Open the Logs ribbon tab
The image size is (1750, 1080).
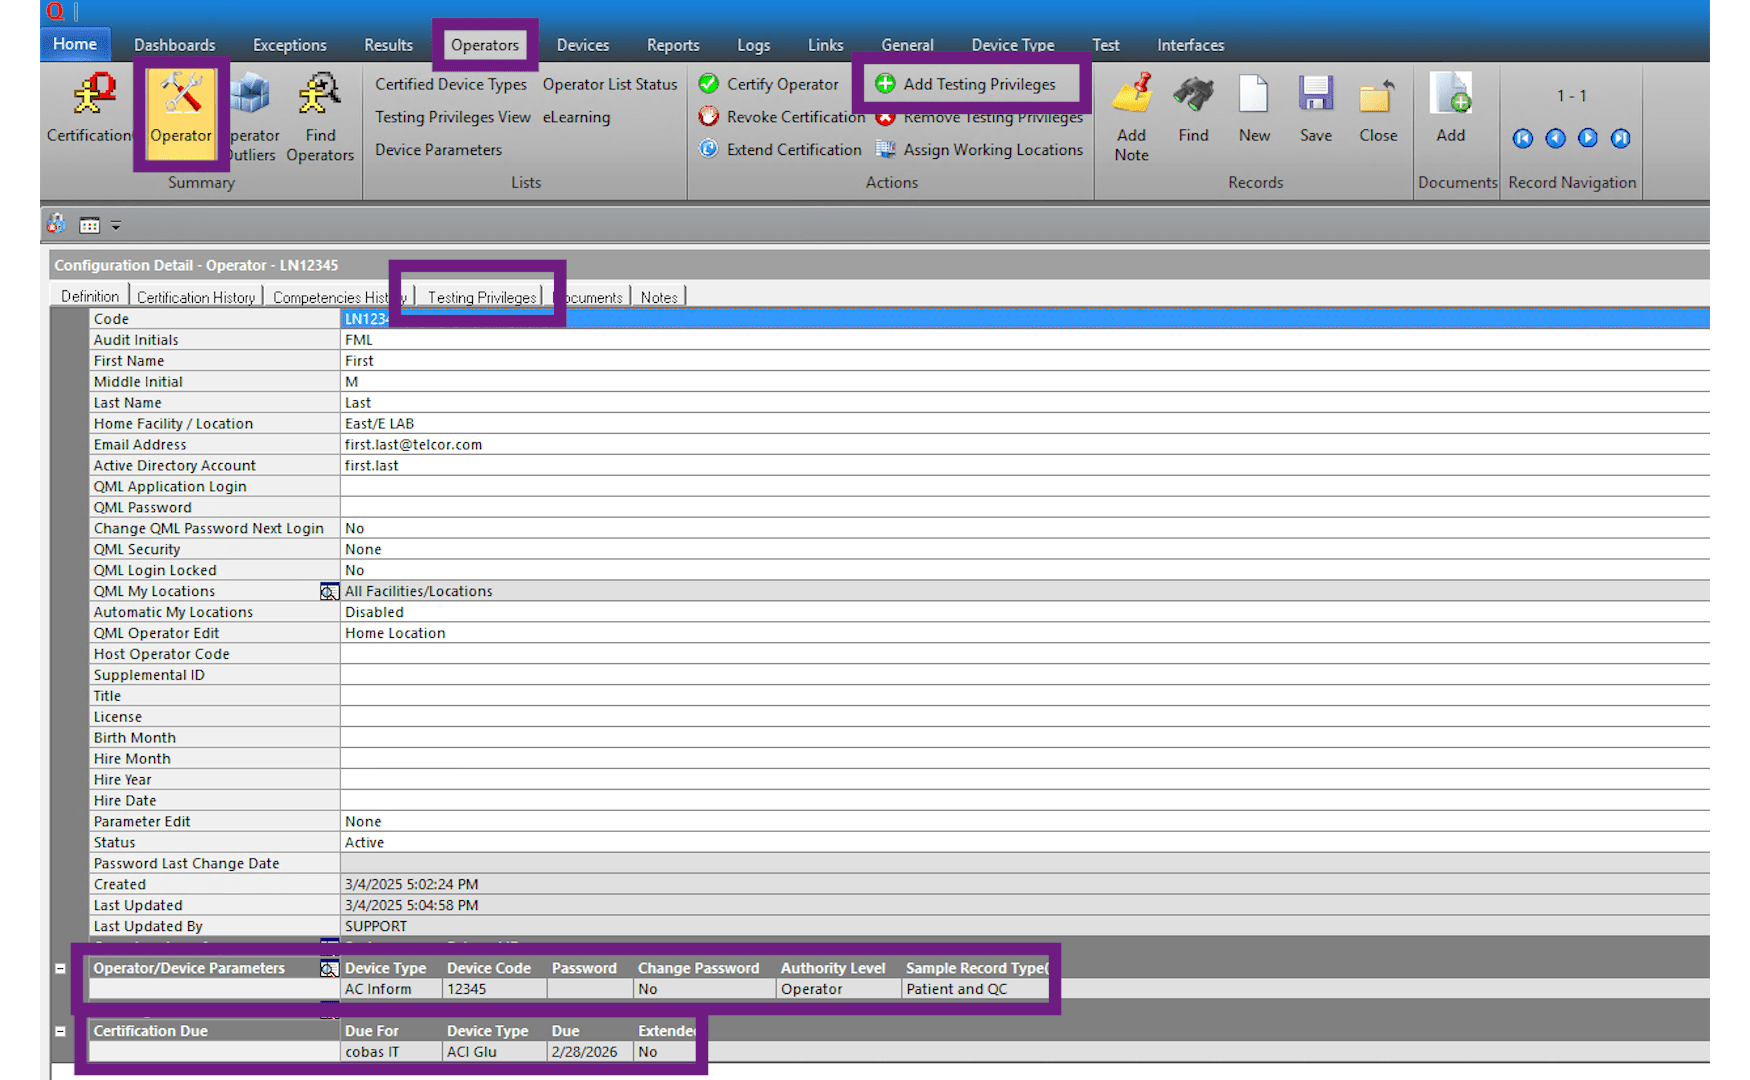click(754, 45)
